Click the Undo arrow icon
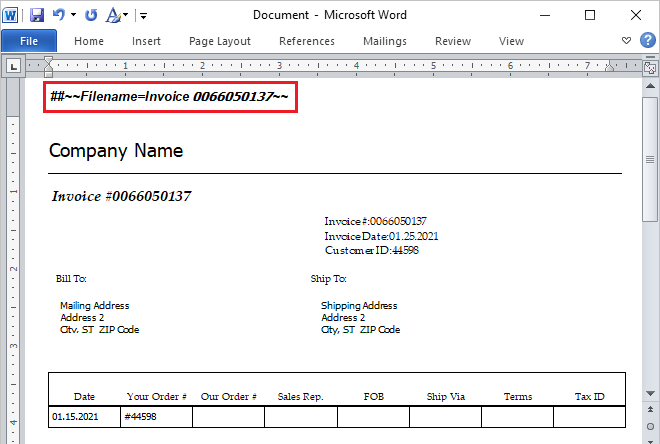 click(59, 15)
